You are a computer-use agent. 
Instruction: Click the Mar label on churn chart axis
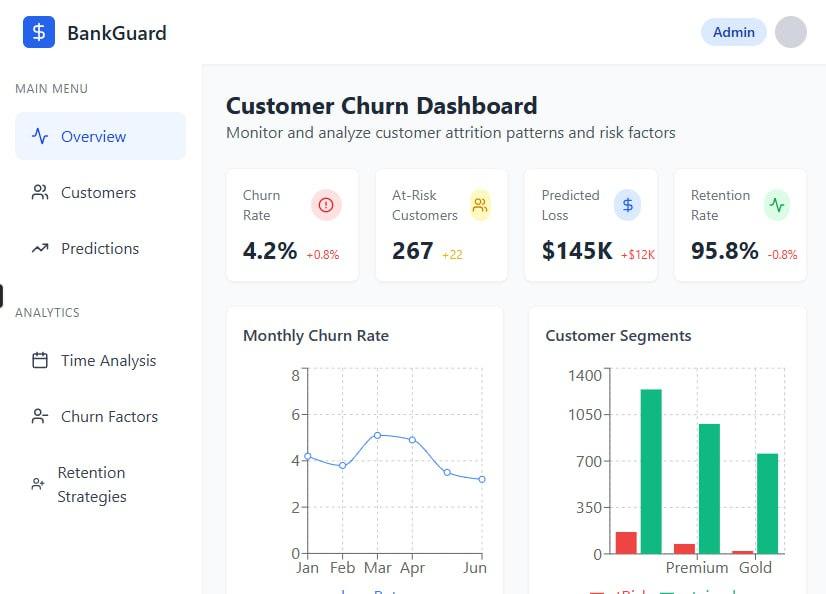pos(377,568)
